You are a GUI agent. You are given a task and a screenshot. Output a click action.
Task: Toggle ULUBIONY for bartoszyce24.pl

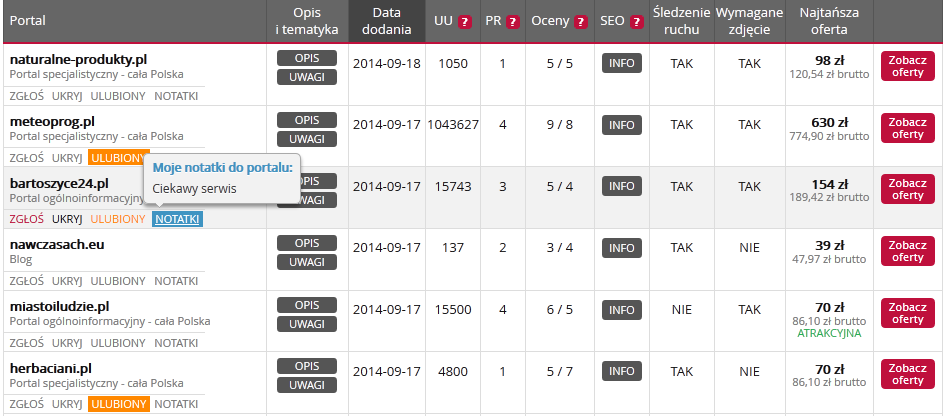pos(118,219)
